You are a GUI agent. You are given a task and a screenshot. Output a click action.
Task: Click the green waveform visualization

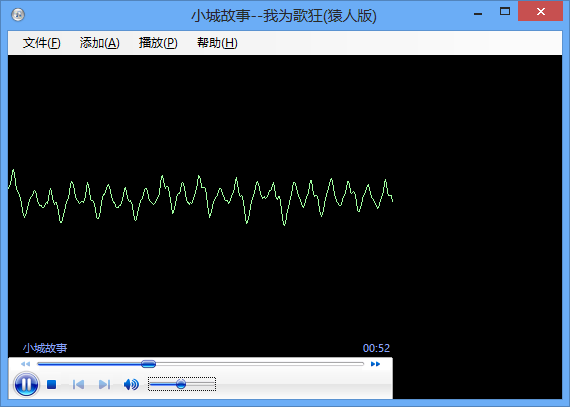pos(200,197)
